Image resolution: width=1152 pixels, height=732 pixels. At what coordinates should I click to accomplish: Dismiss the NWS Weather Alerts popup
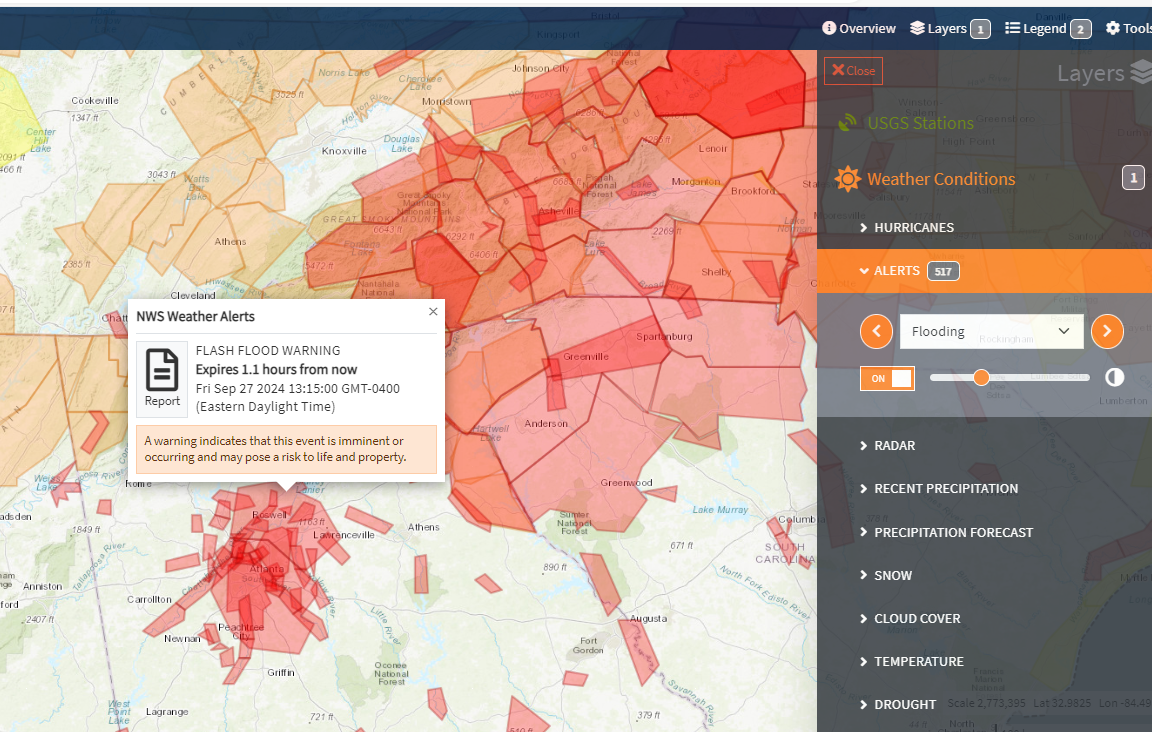pos(432,311)
